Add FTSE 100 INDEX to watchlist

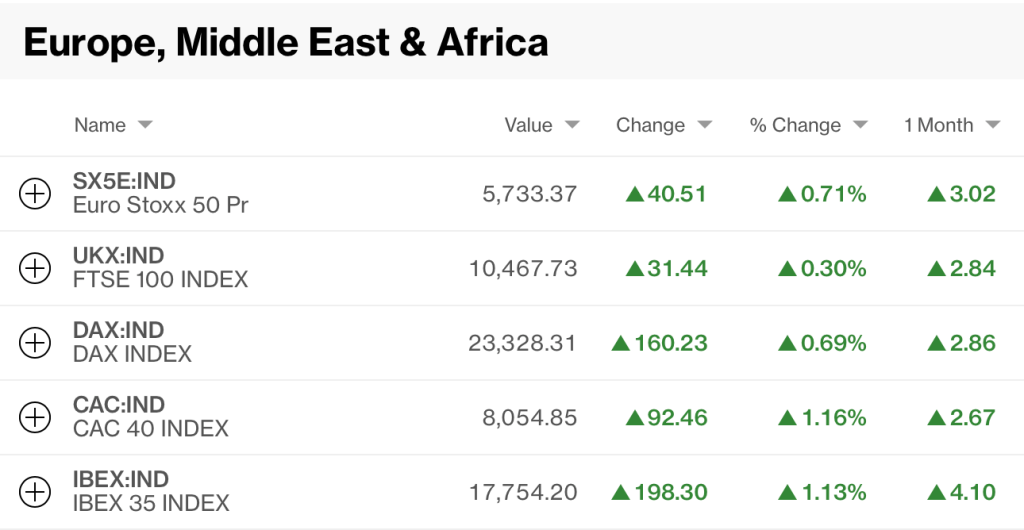(x=35, y=268)
